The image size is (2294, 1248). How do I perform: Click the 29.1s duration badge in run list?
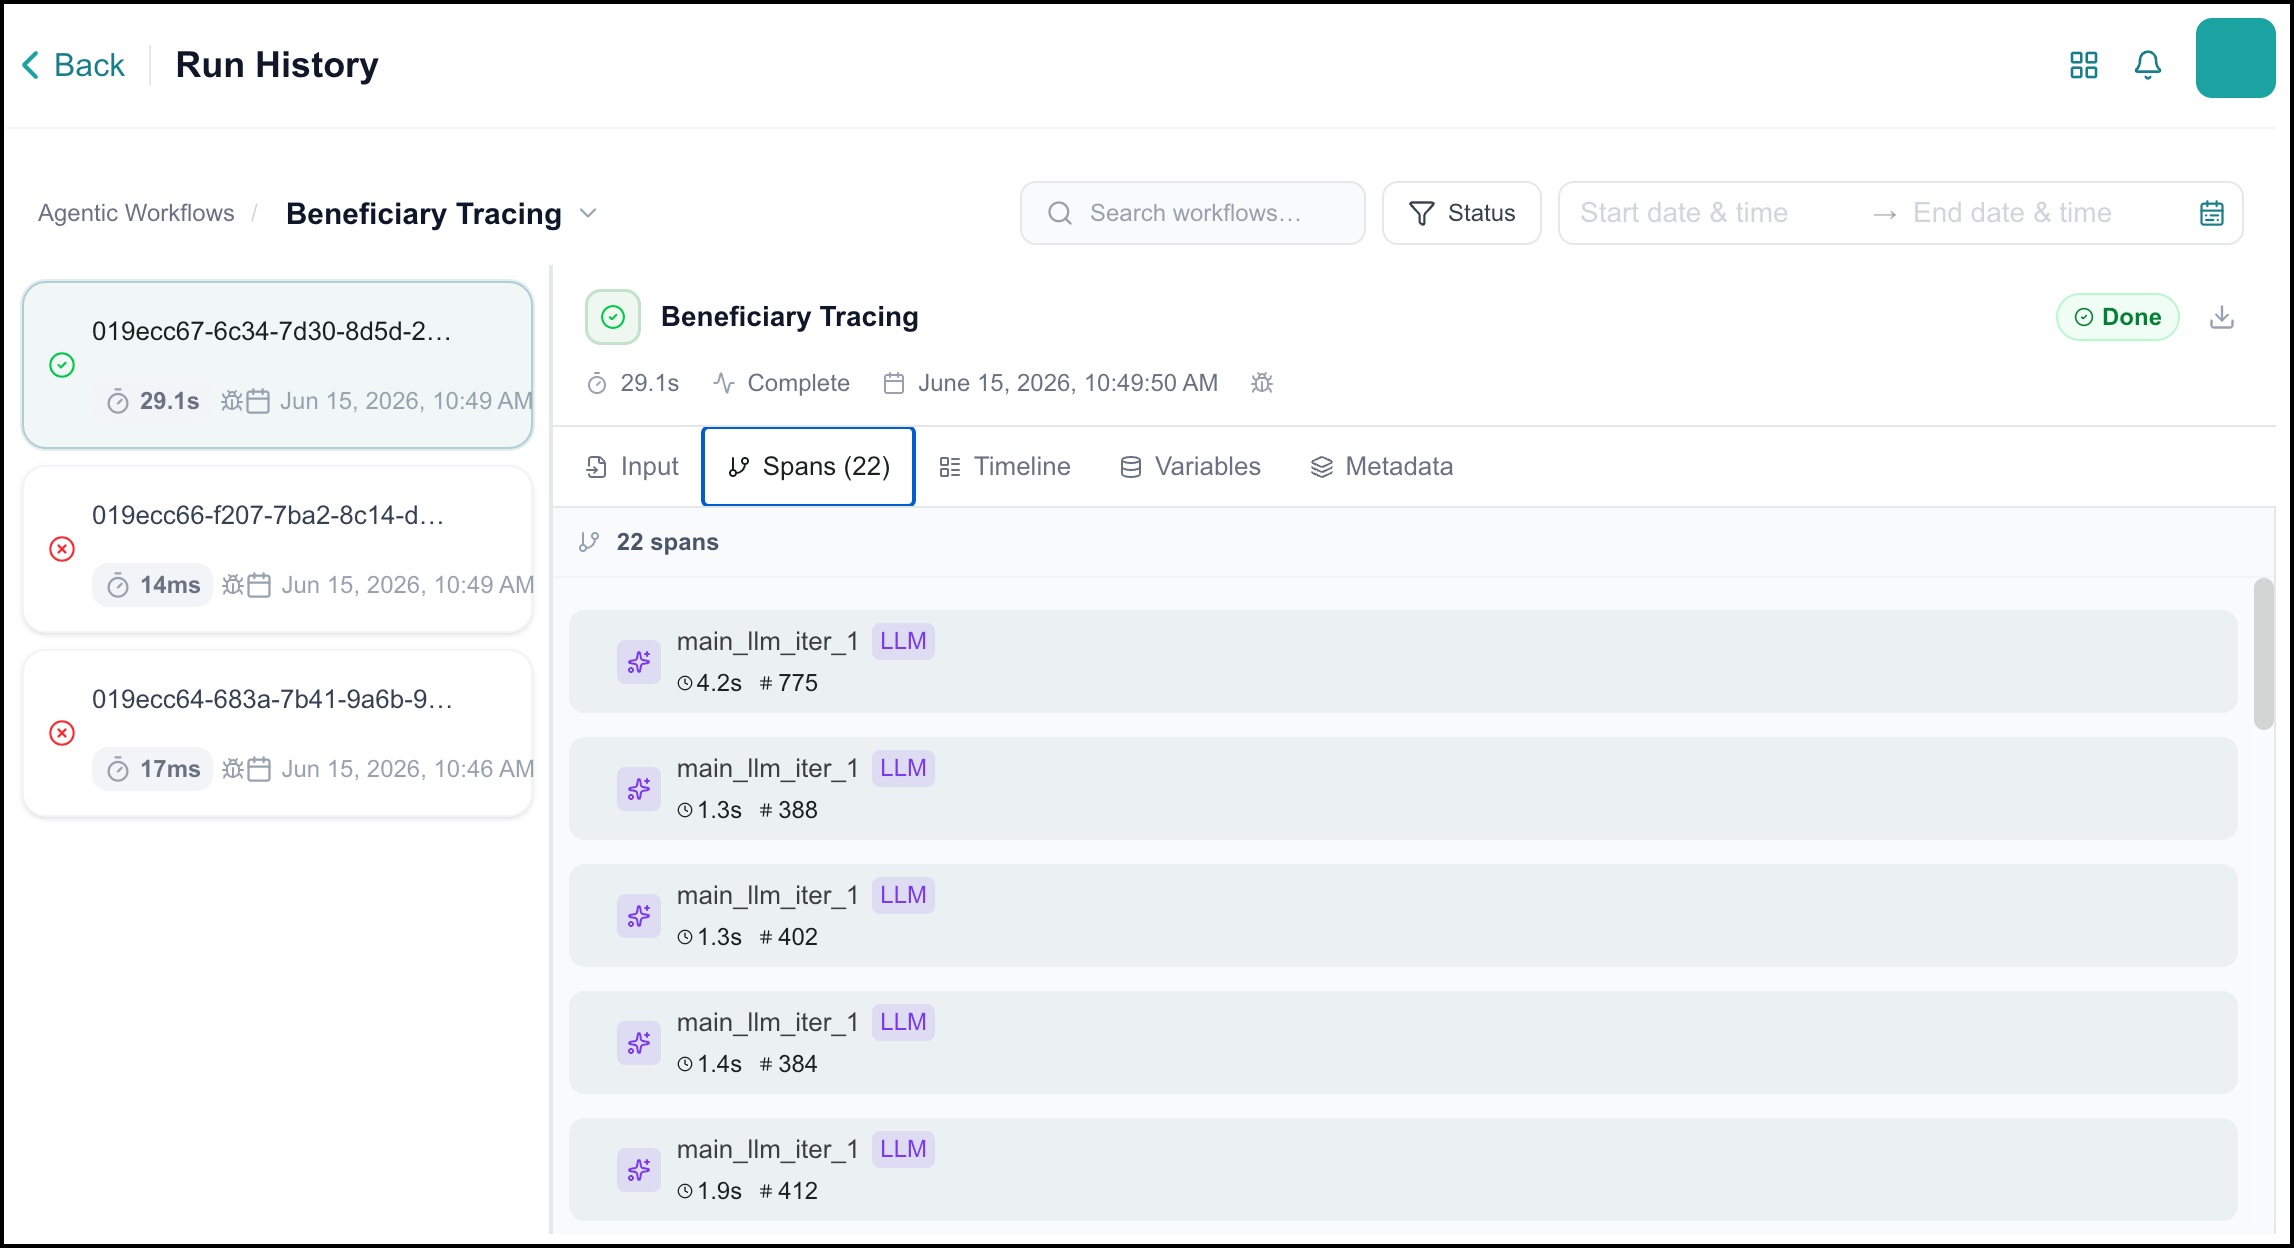(x=154, y=401)
